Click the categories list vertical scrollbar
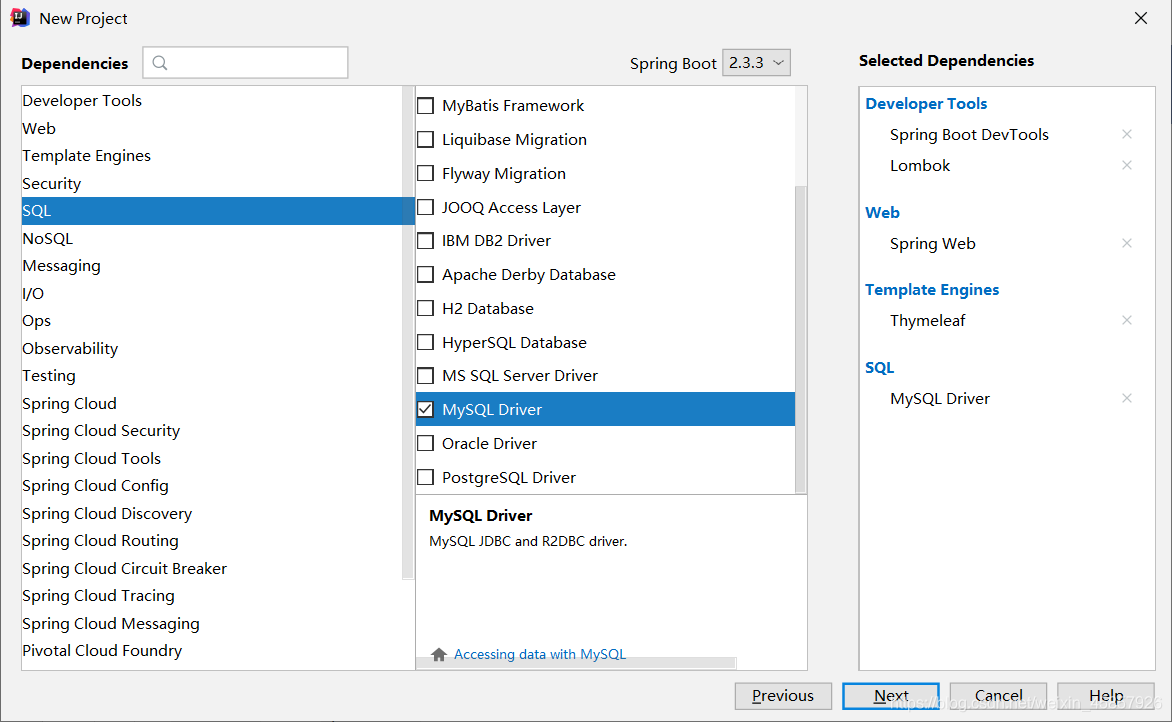 click(408, 333)
